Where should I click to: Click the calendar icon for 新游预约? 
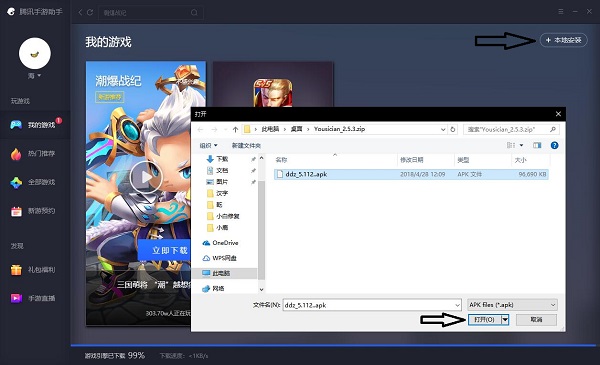tap(16, 211)
